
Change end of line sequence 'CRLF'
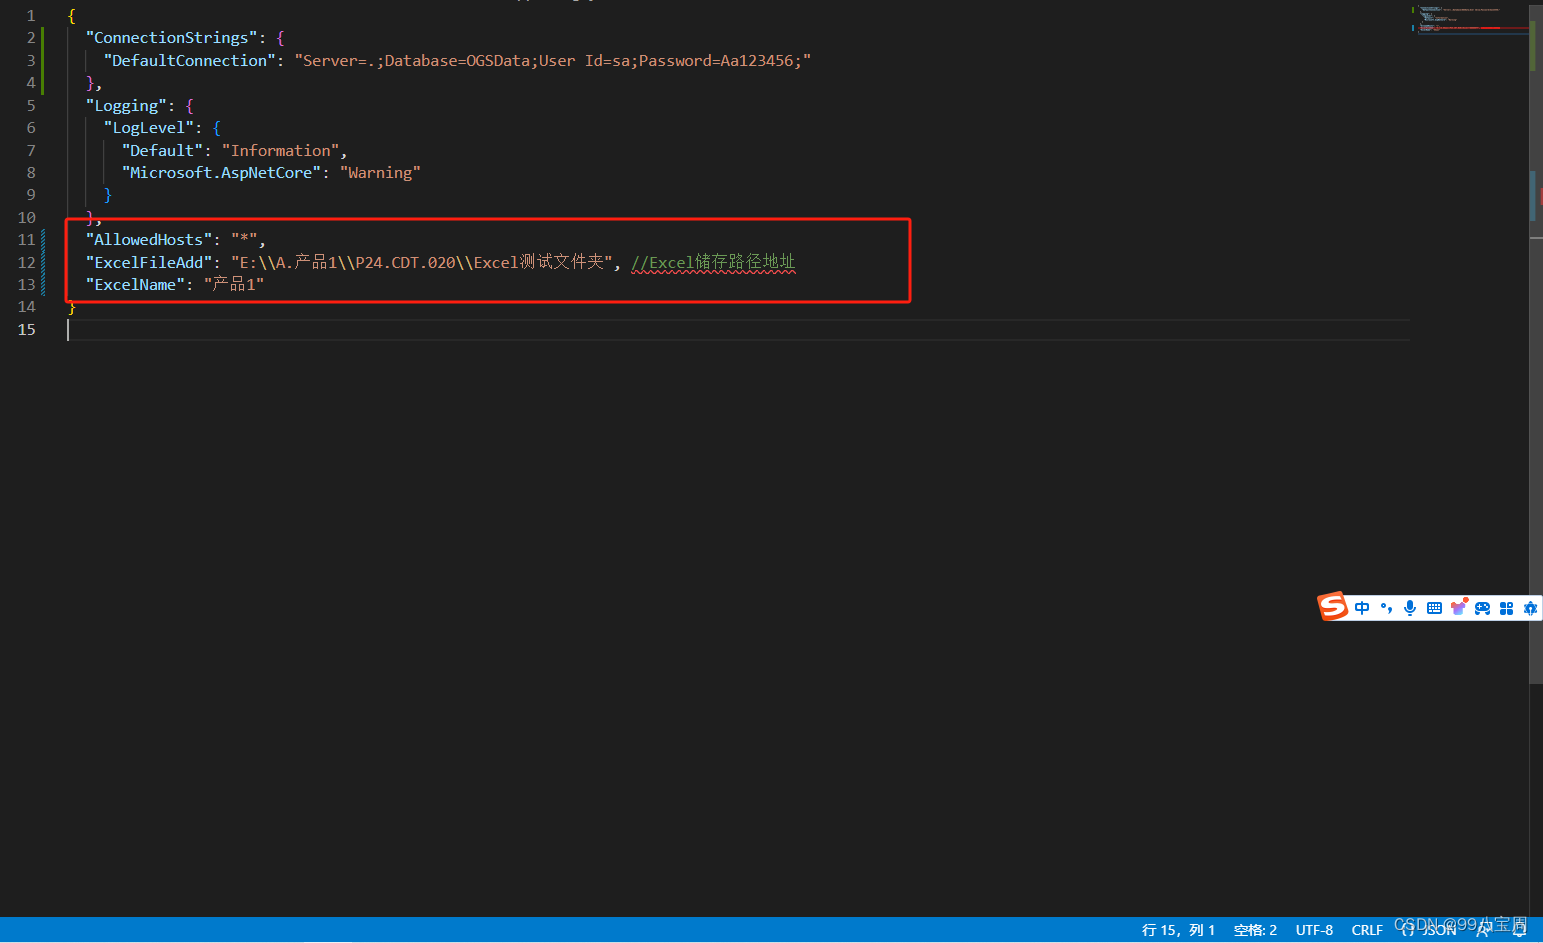pos(1367,930)
